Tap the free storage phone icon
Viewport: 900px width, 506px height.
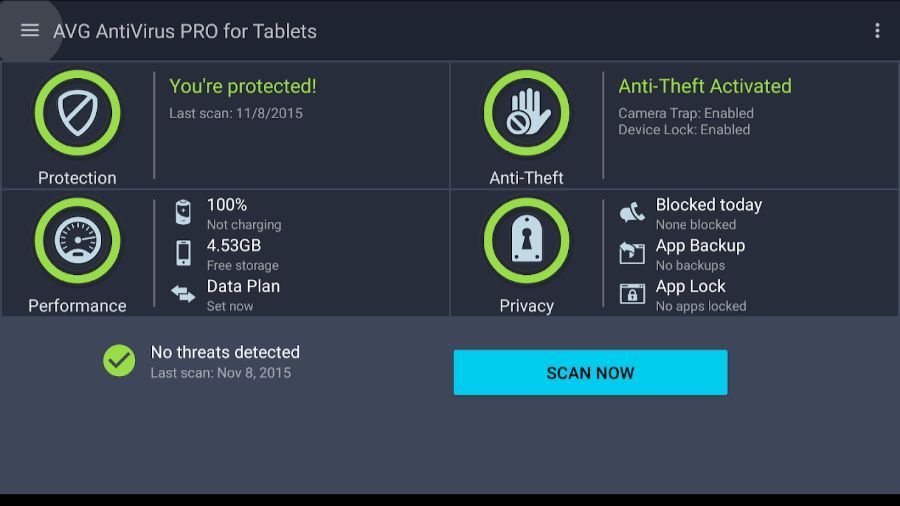(183, 253)
